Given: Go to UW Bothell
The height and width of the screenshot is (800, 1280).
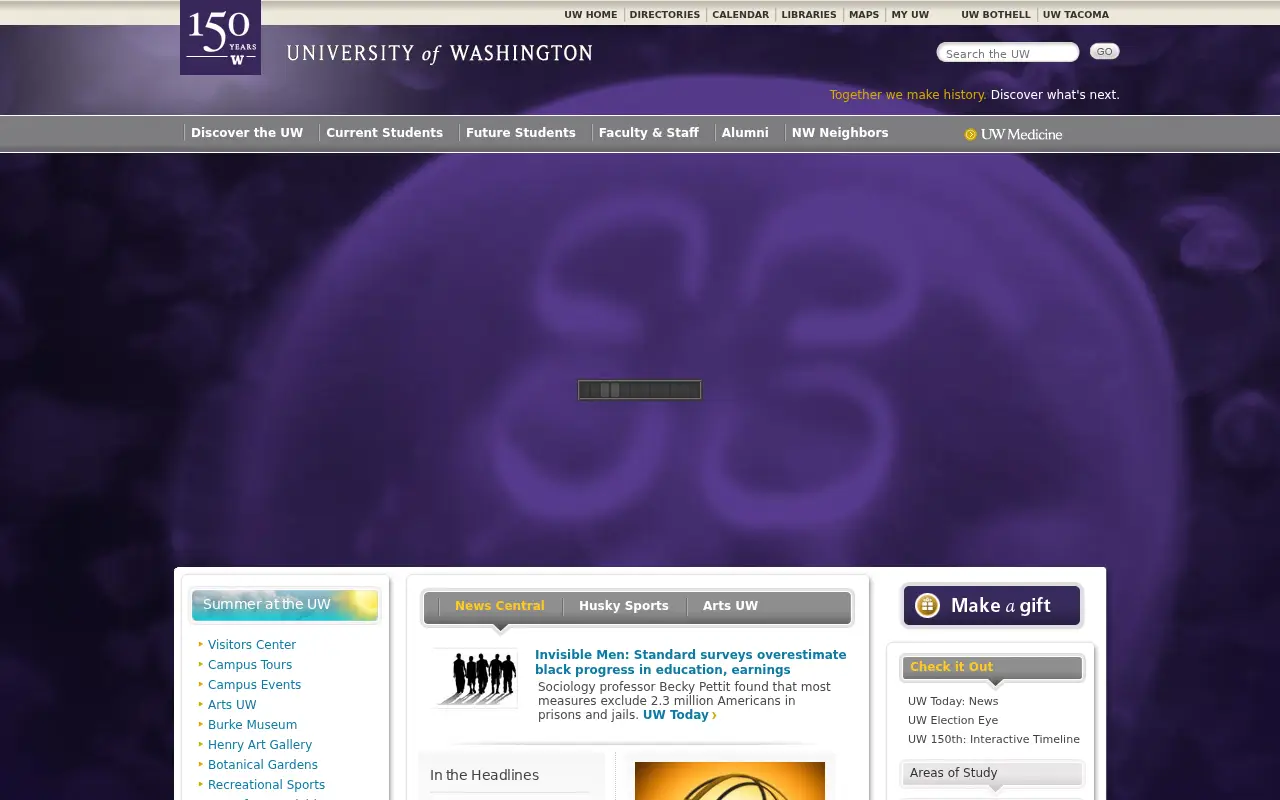Looking at the screenshot, I should point(996,15).
